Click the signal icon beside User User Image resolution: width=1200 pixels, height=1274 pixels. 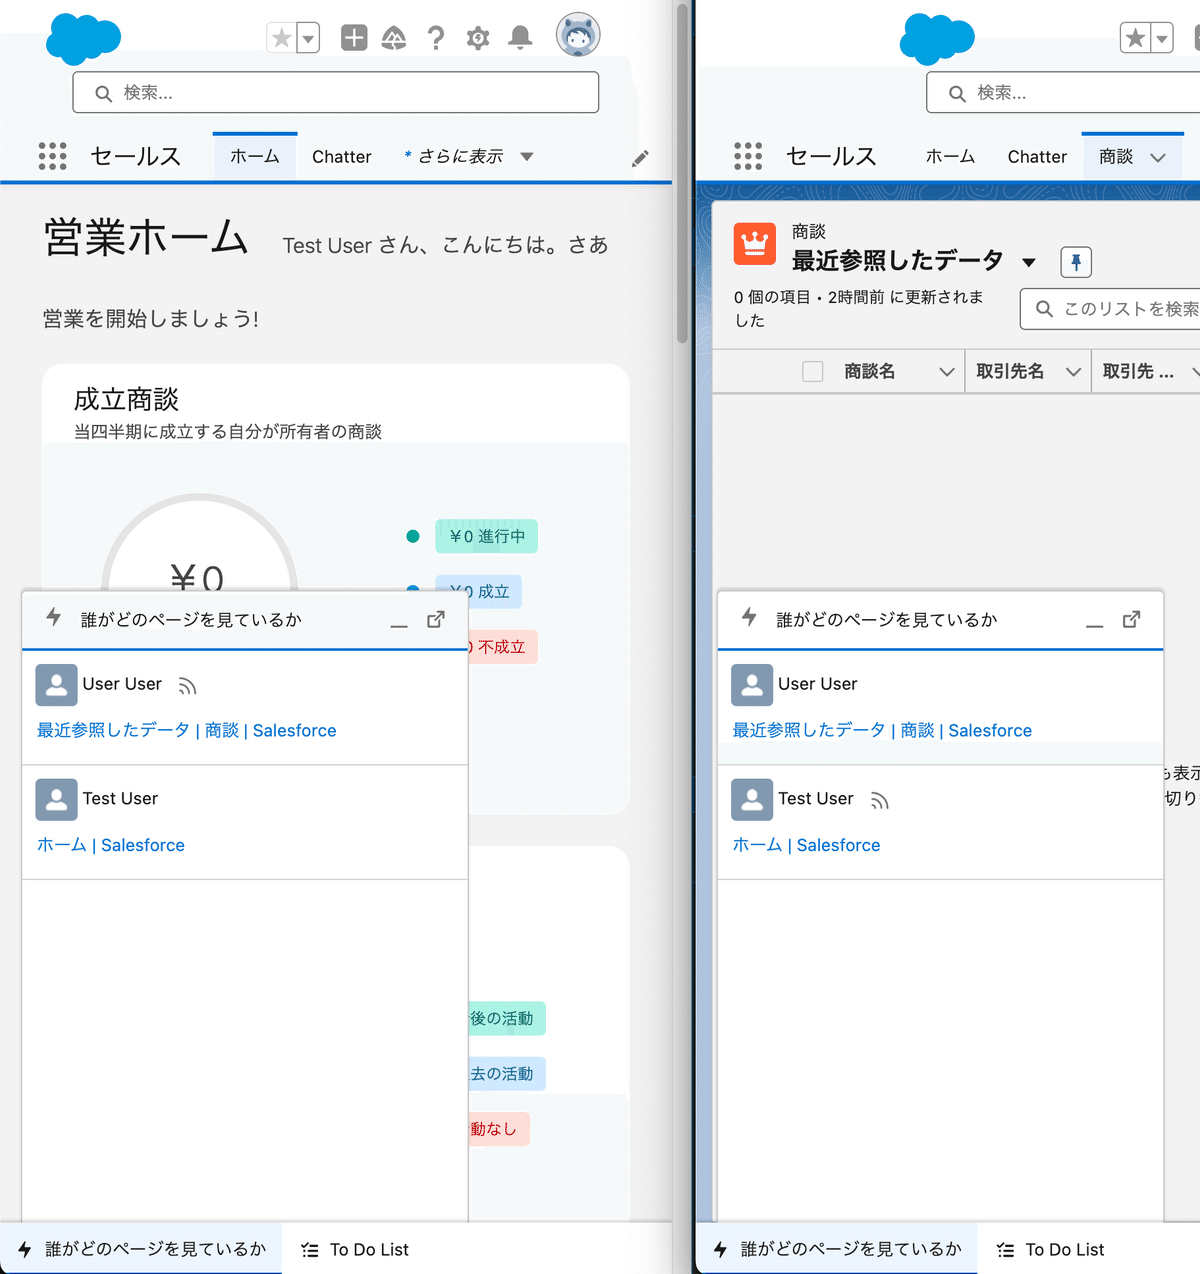click(187, 686)
